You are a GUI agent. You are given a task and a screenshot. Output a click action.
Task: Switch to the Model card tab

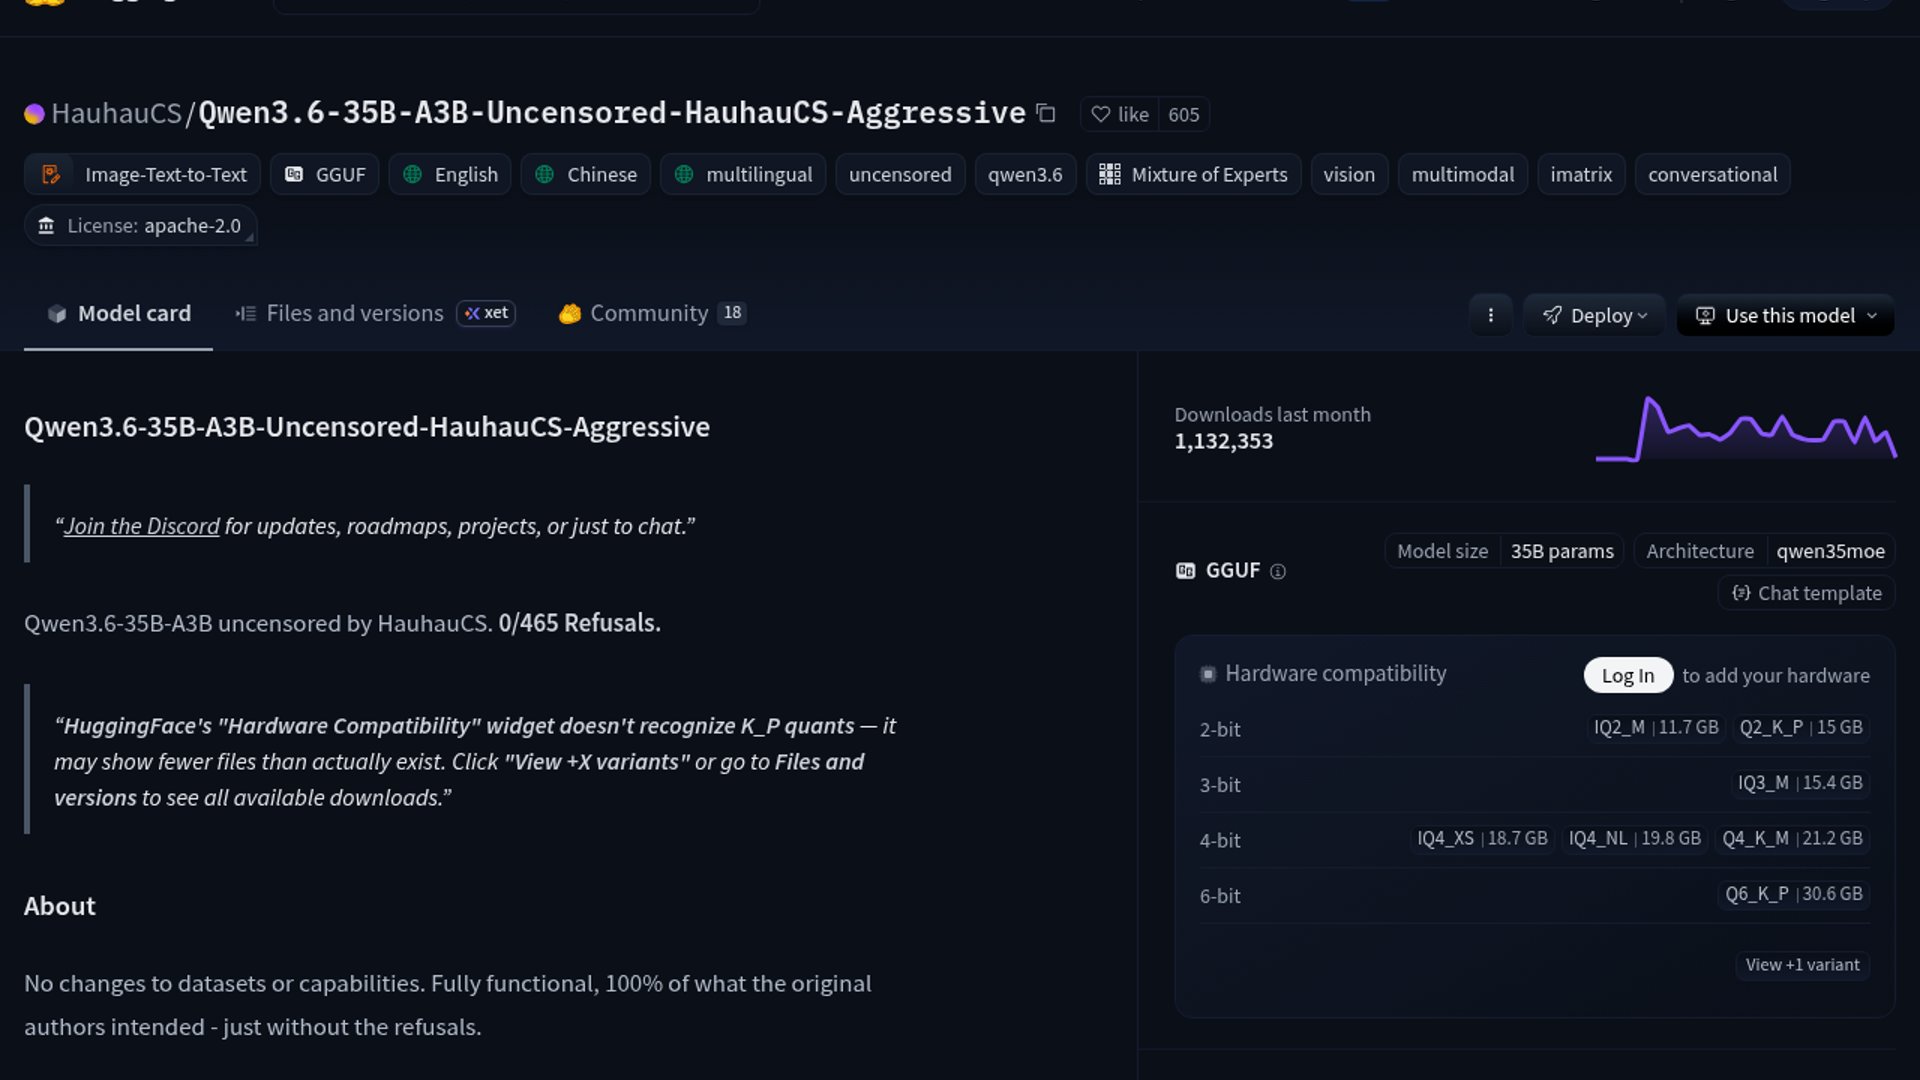point(118,313)
